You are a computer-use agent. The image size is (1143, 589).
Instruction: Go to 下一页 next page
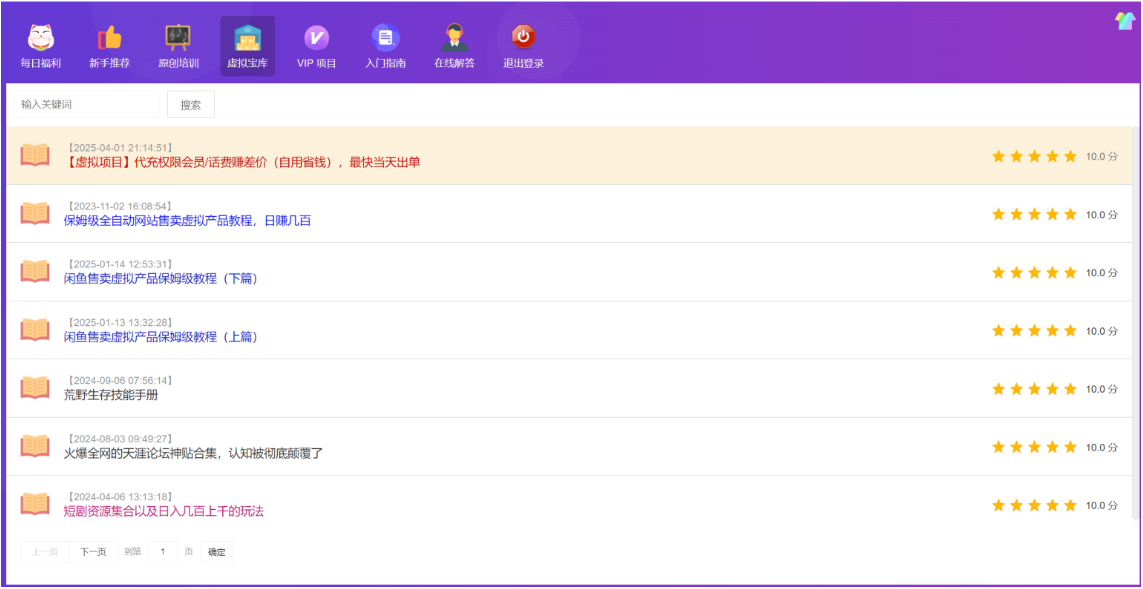[93, 552]
